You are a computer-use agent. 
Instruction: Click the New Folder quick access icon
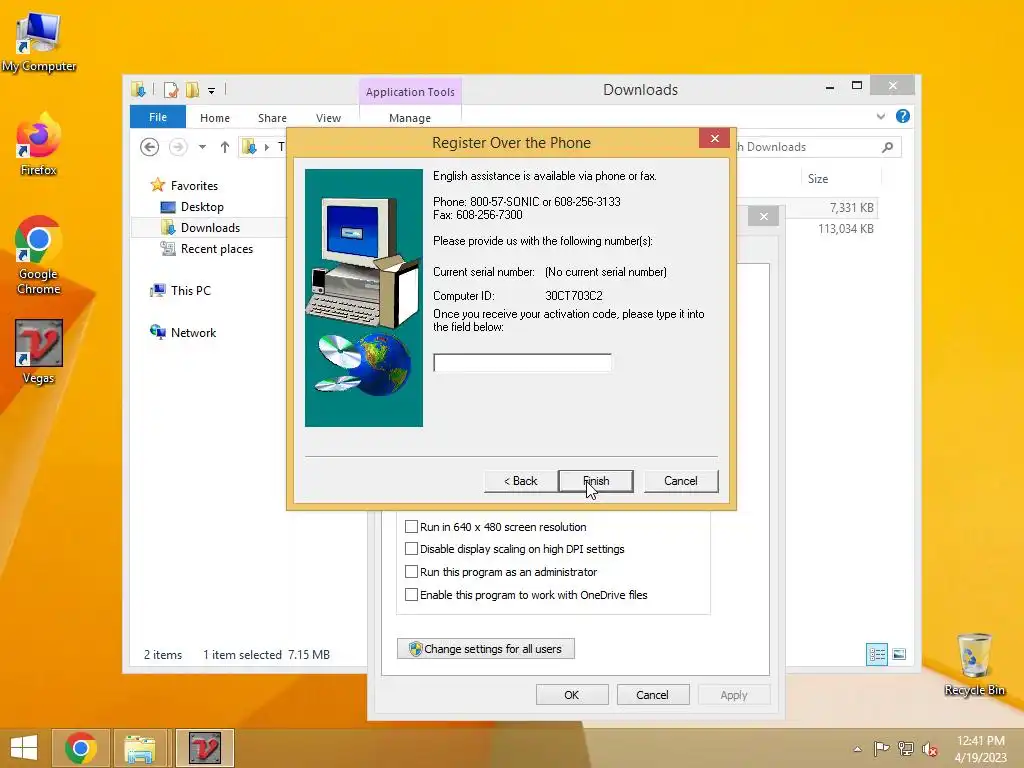pos(192,90)
